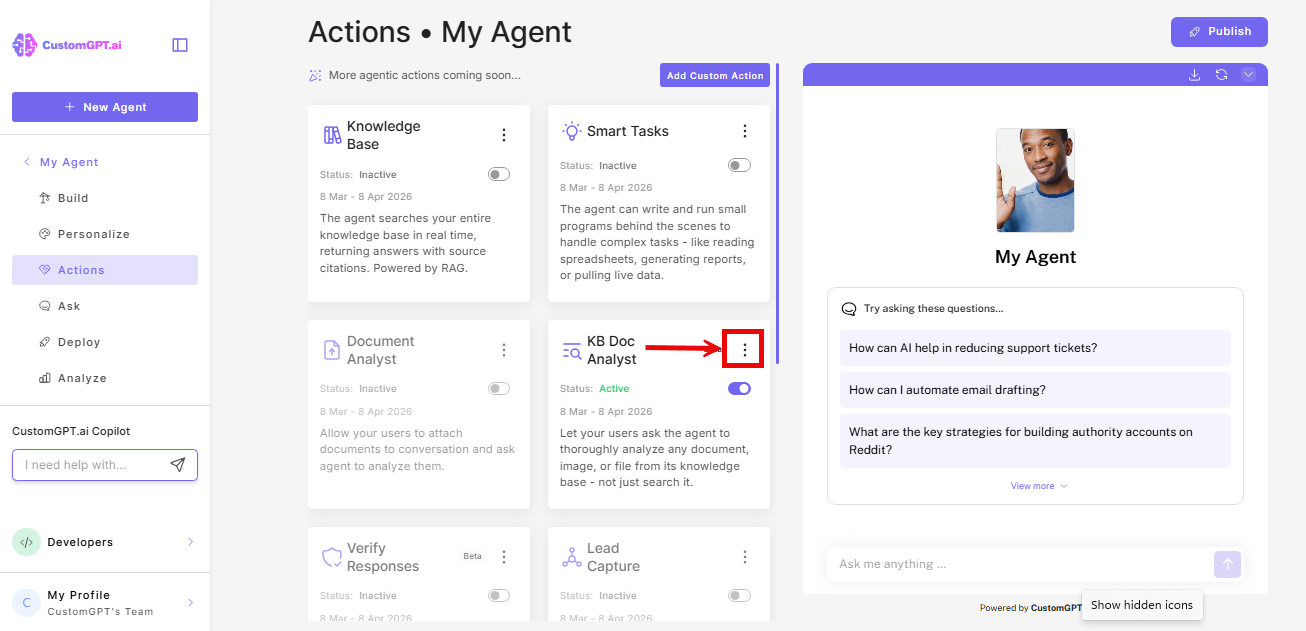This screenshot has width=1306, height=631.
Task: Open Smart Tasks three-dot menu
Action: 744,131
